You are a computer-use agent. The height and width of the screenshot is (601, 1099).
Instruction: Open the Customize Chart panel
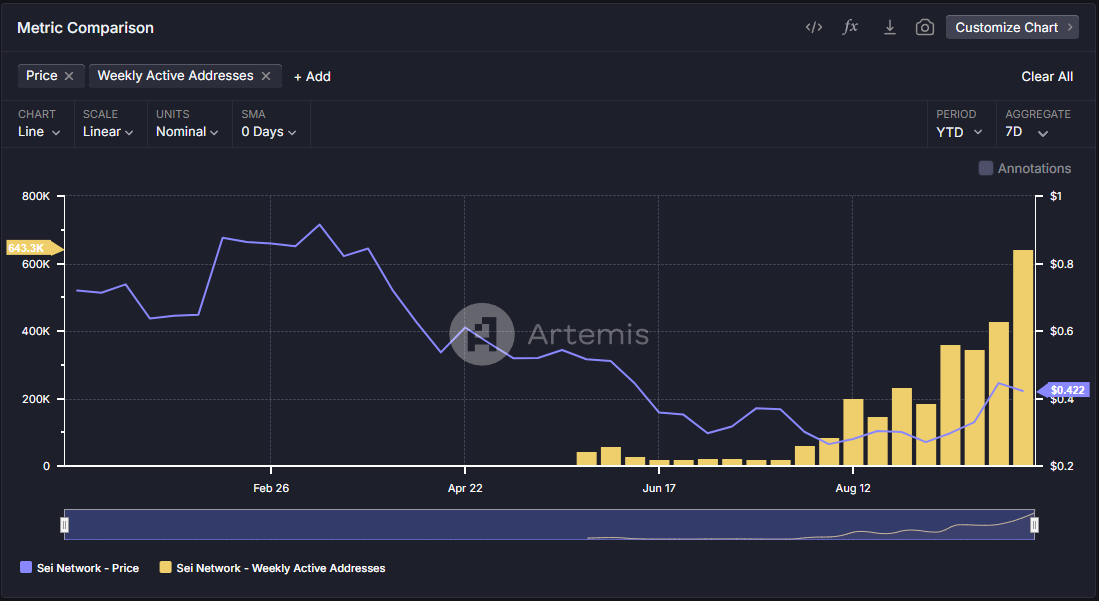point(1012,27)
